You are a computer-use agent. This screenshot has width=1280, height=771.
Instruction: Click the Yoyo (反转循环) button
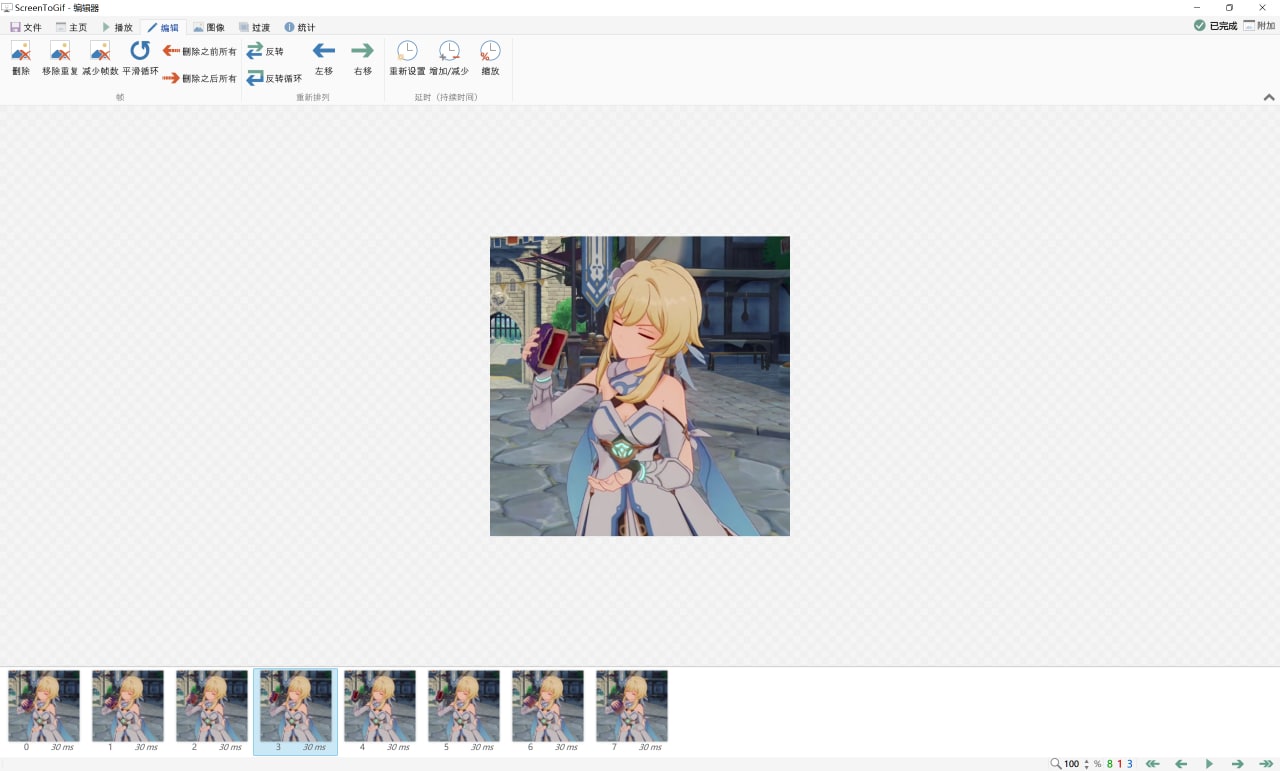tap(274, 78)
